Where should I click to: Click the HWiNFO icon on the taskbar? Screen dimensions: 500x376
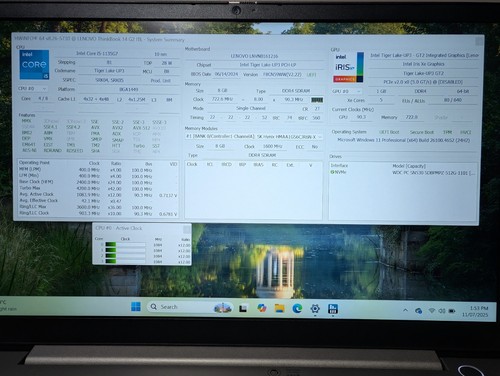pos(333,309)
